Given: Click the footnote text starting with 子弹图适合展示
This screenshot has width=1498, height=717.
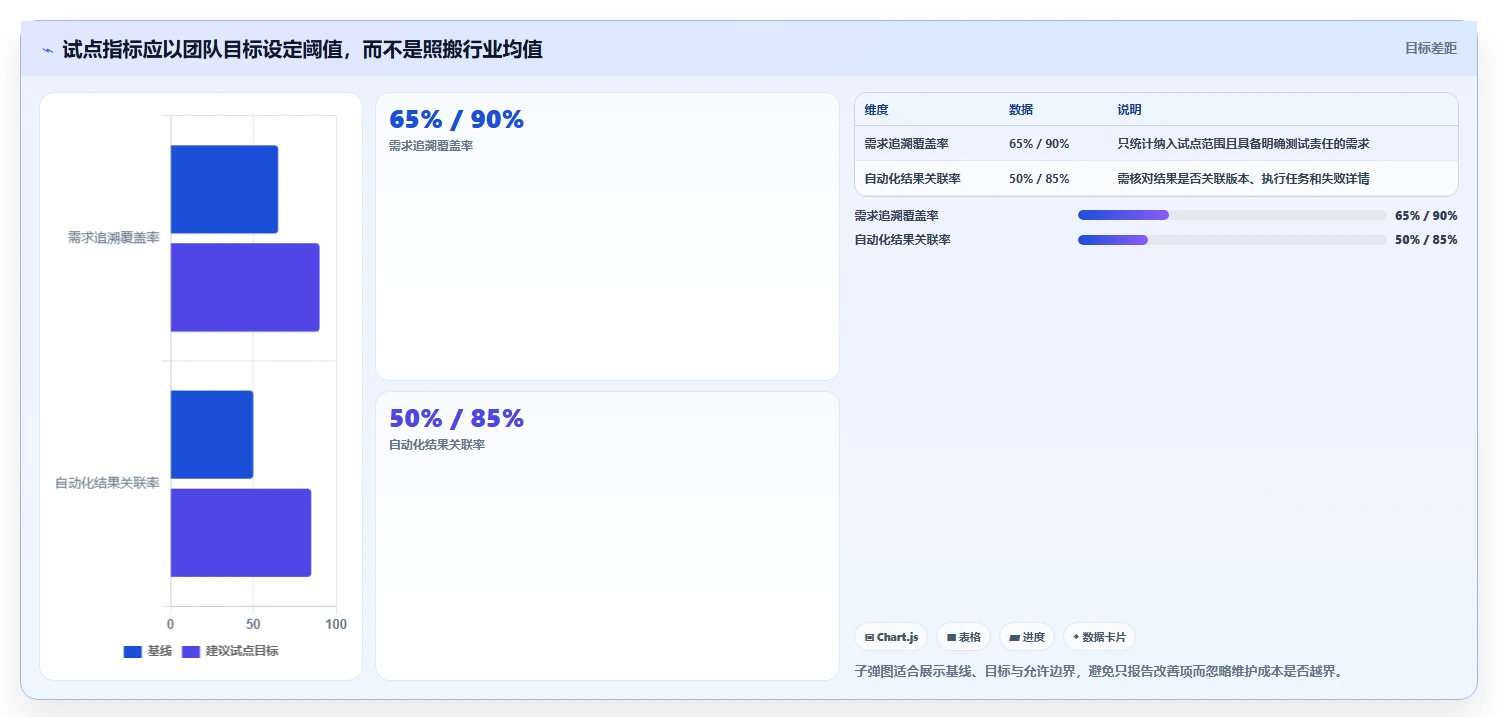Looking at the screenshot, I should tap(1099, 671).
